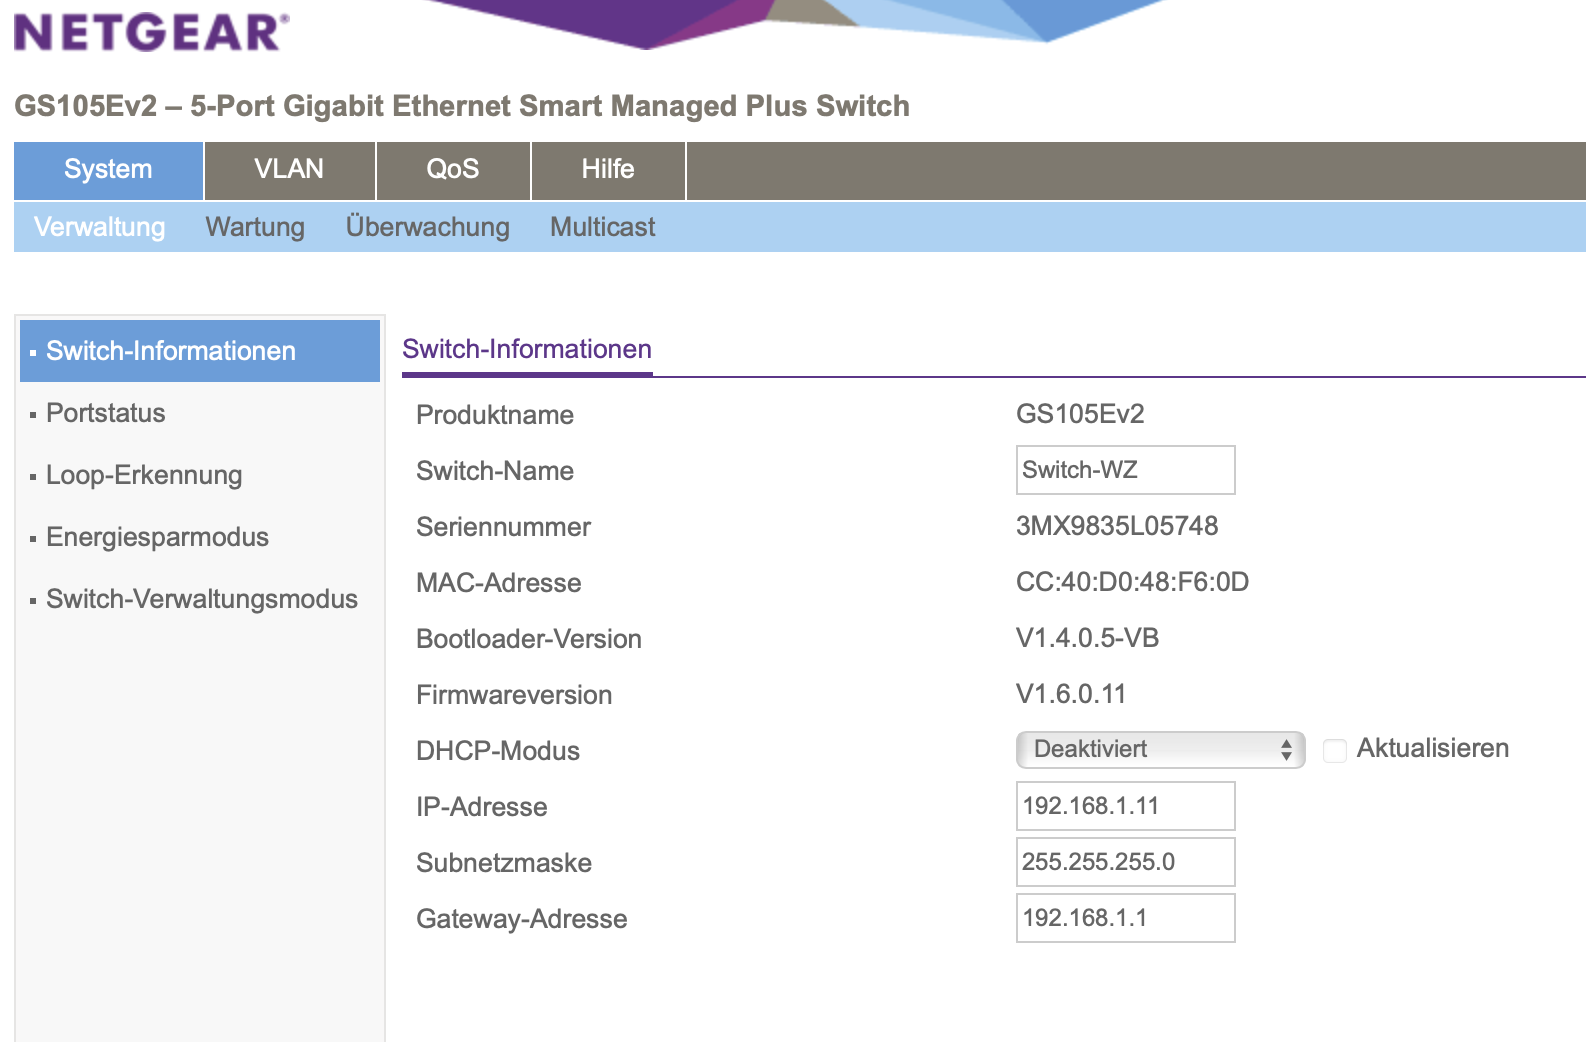Click the Subnetzmaske label
Viewport: 1586px width, 1042px height.
click(x=504, y=863)
